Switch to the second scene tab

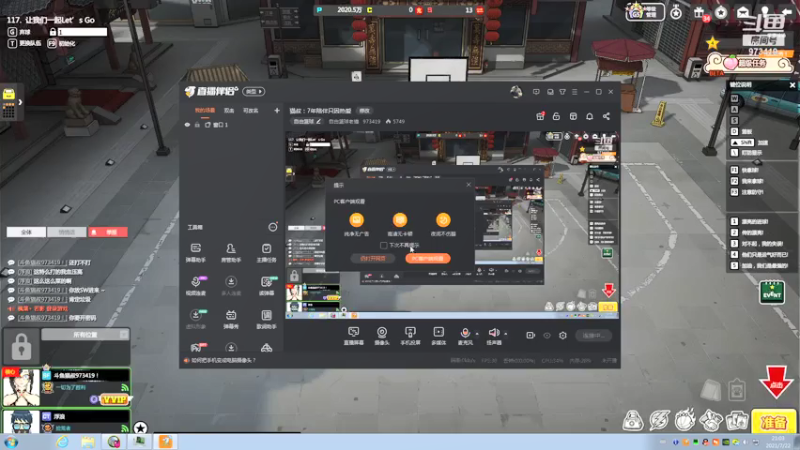pos(229,111)
